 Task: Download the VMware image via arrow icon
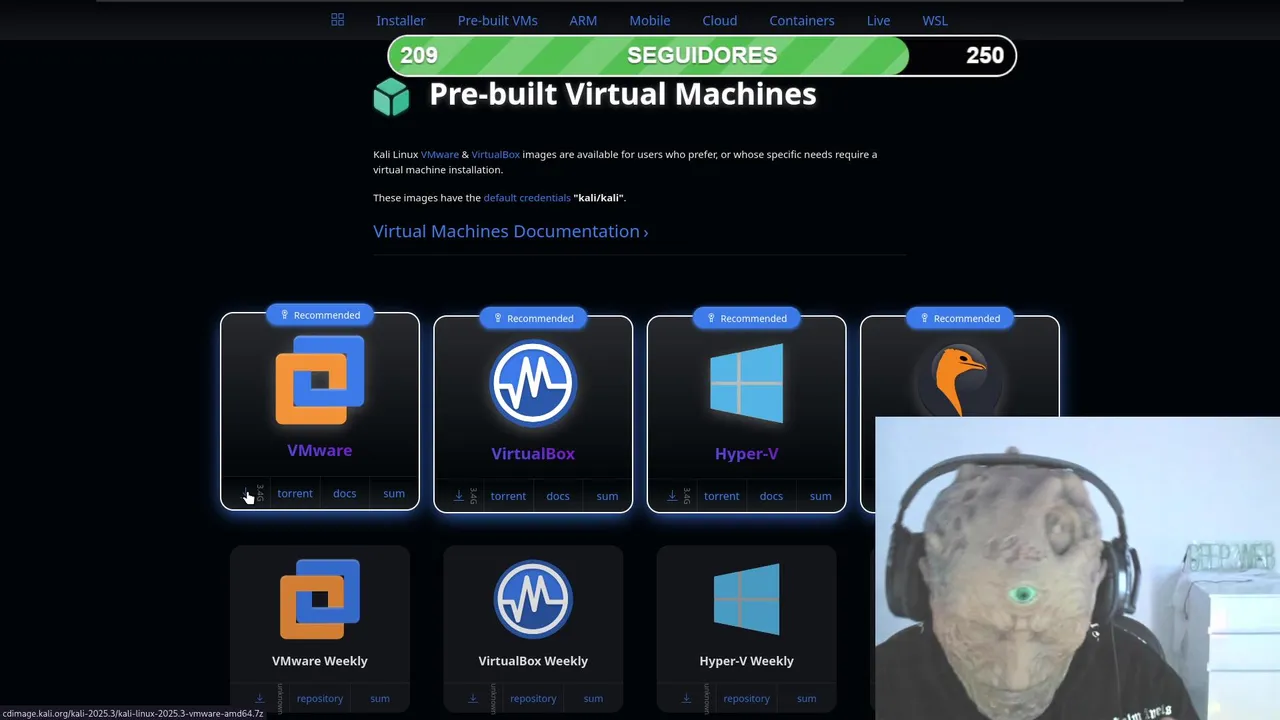[246, 493]
